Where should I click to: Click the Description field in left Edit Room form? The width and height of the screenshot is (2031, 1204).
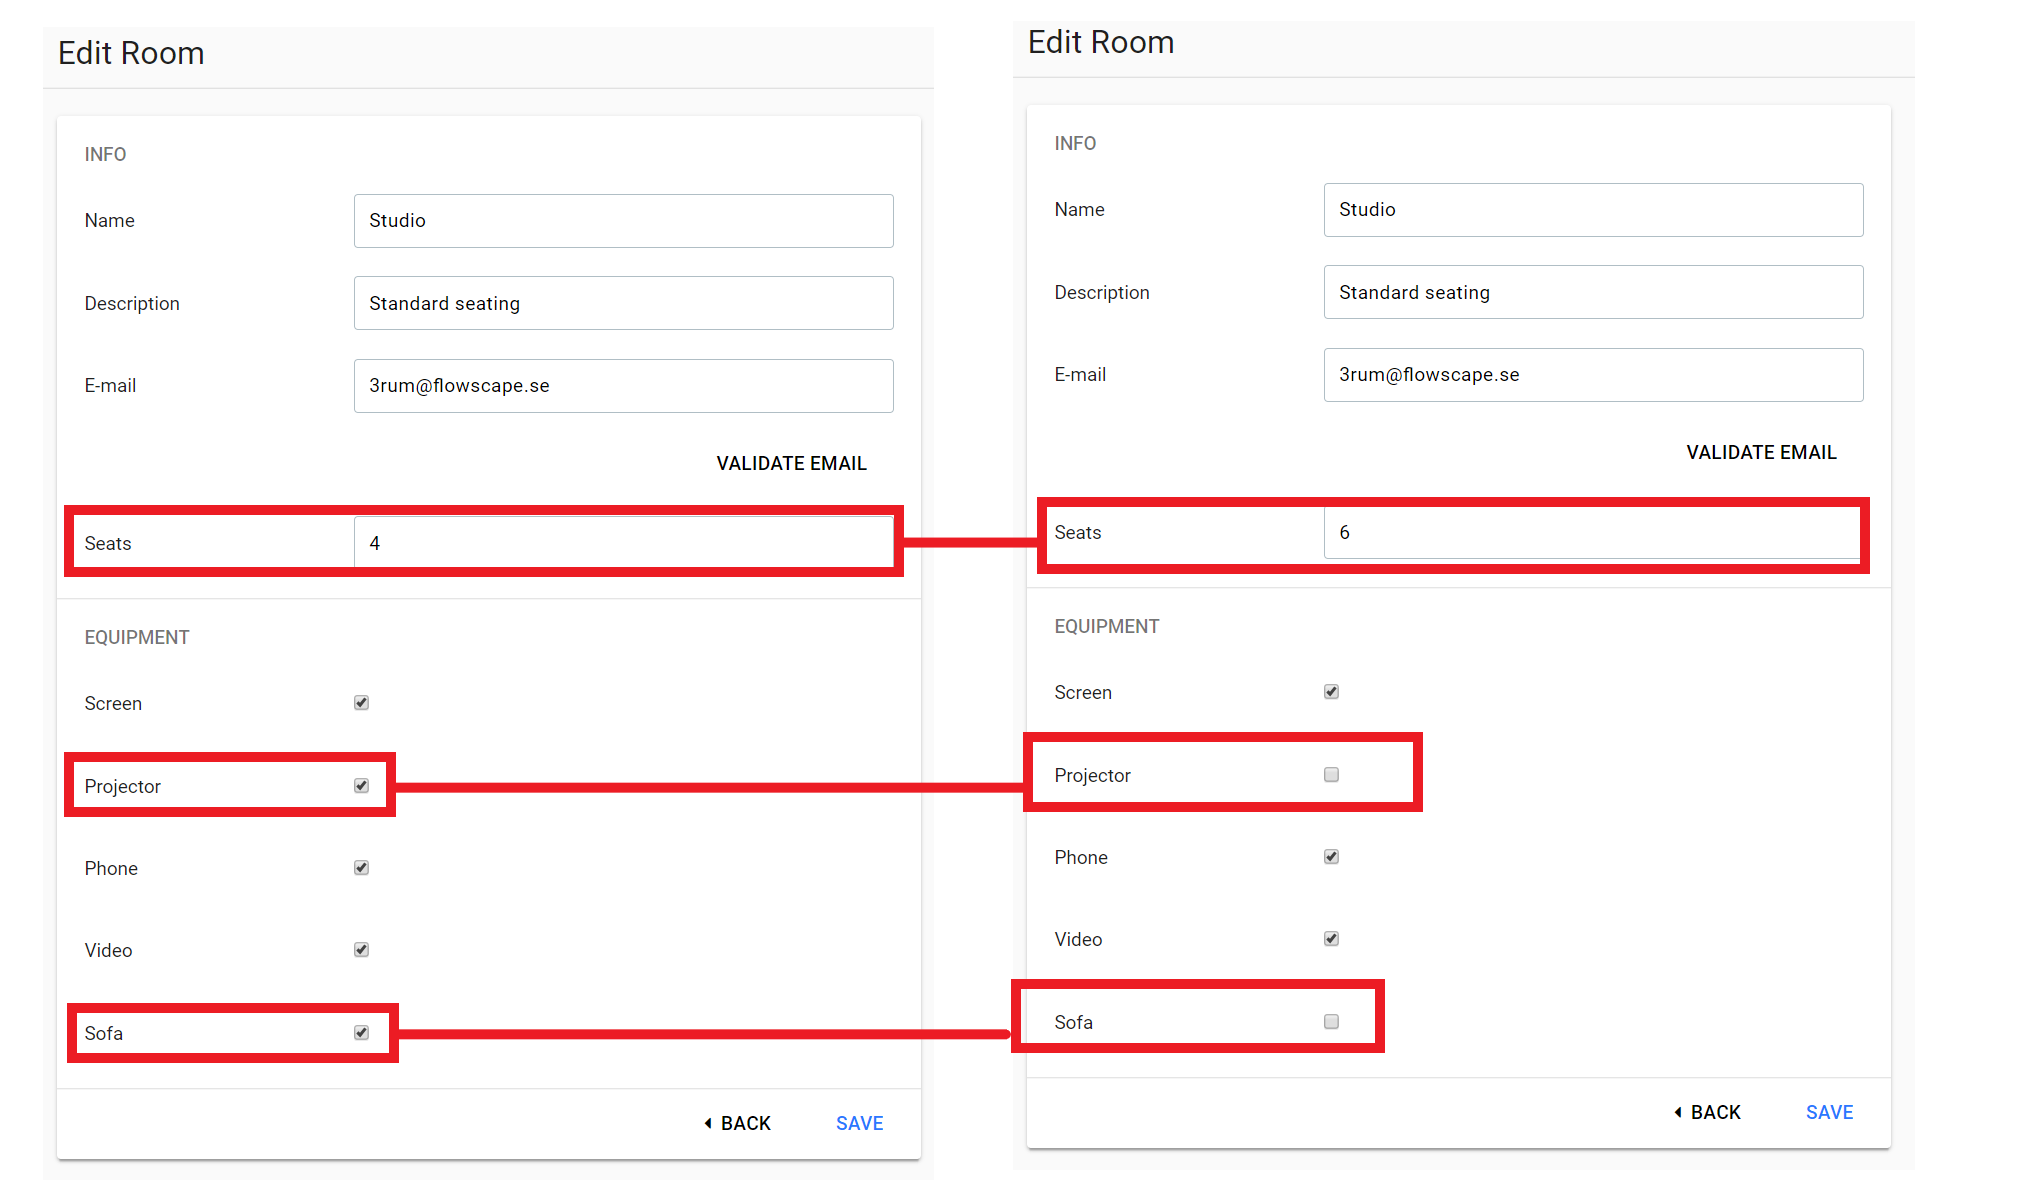[623, 303]
